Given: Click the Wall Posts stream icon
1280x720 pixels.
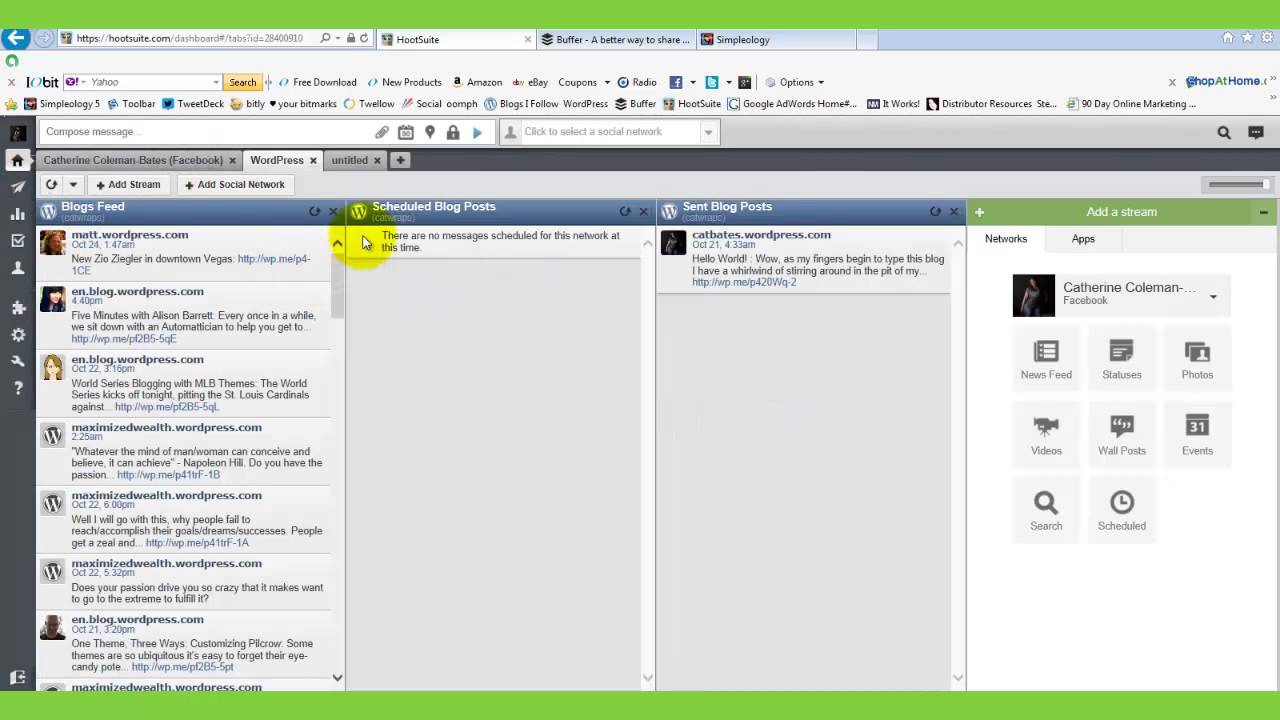Looking at the screenshot, I should tap(1121, 436).
